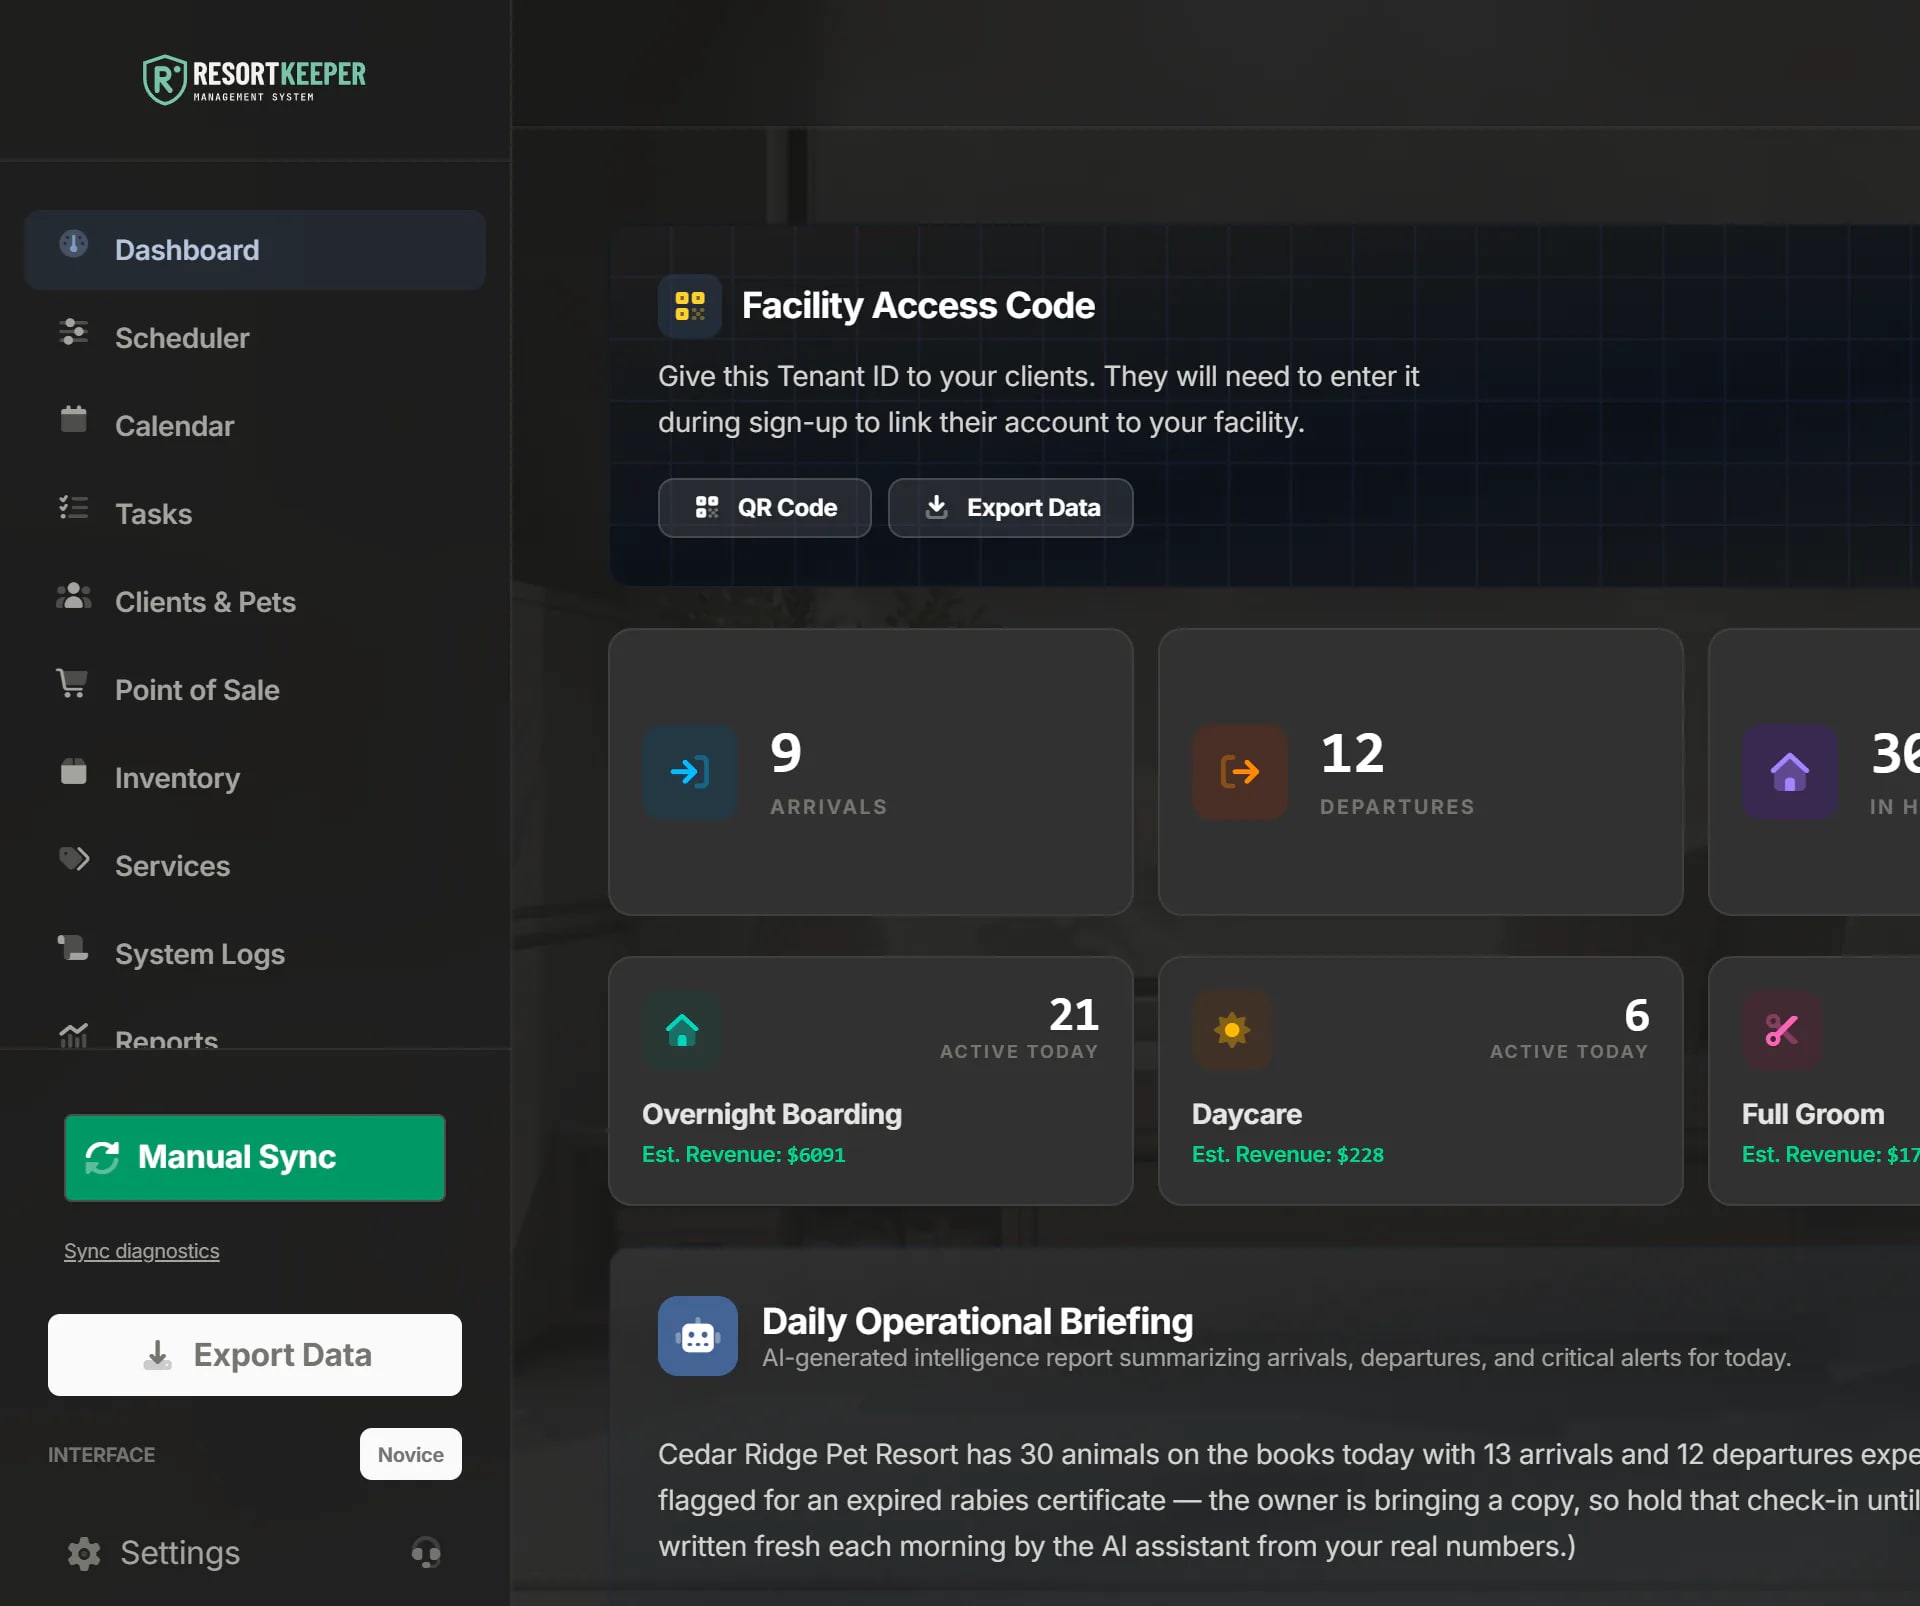
Task: Open the Sync diagnostics link
Action: coord(141,1251)
